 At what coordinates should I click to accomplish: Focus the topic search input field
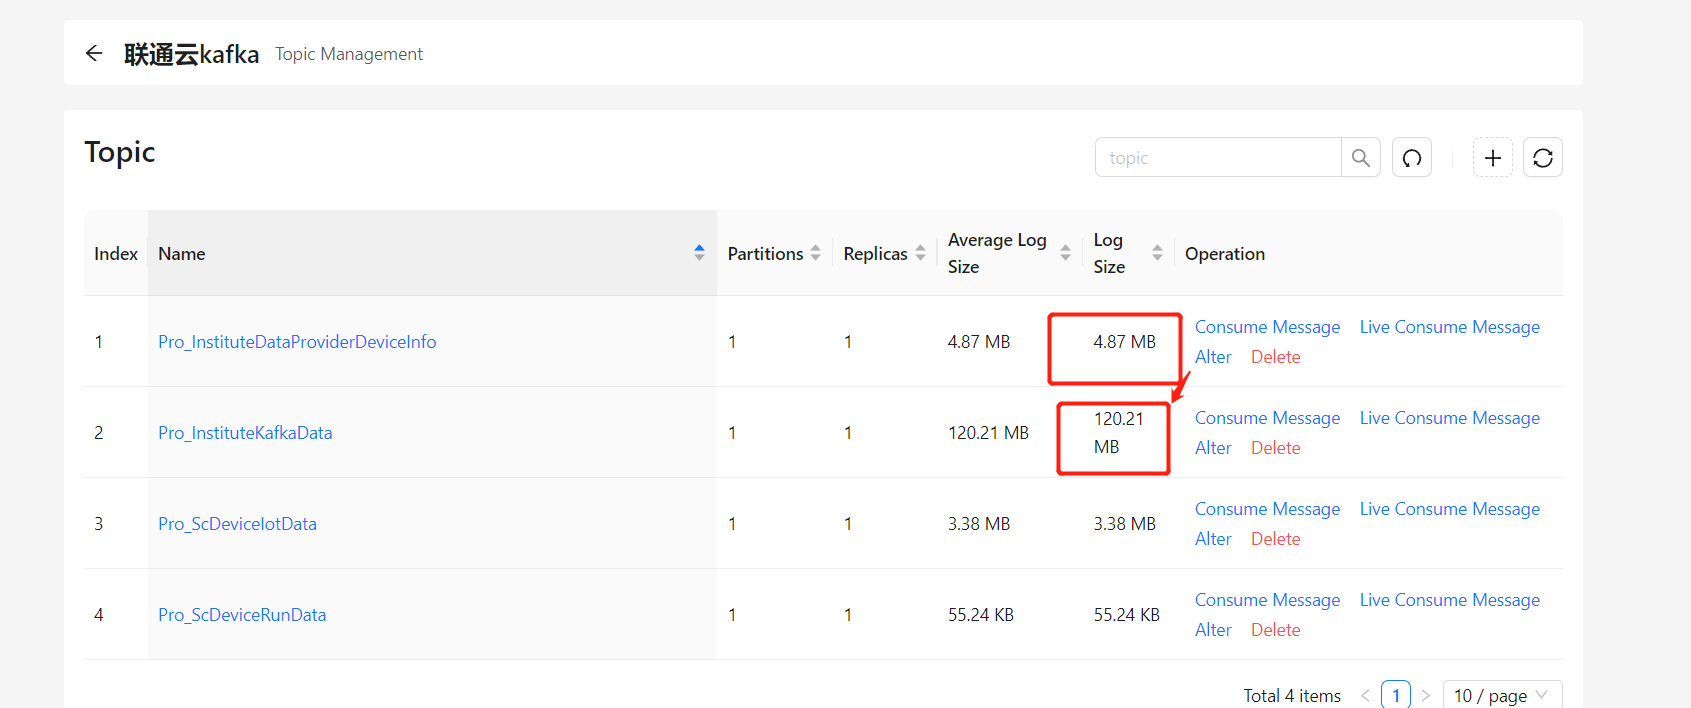click(1218, 157)
